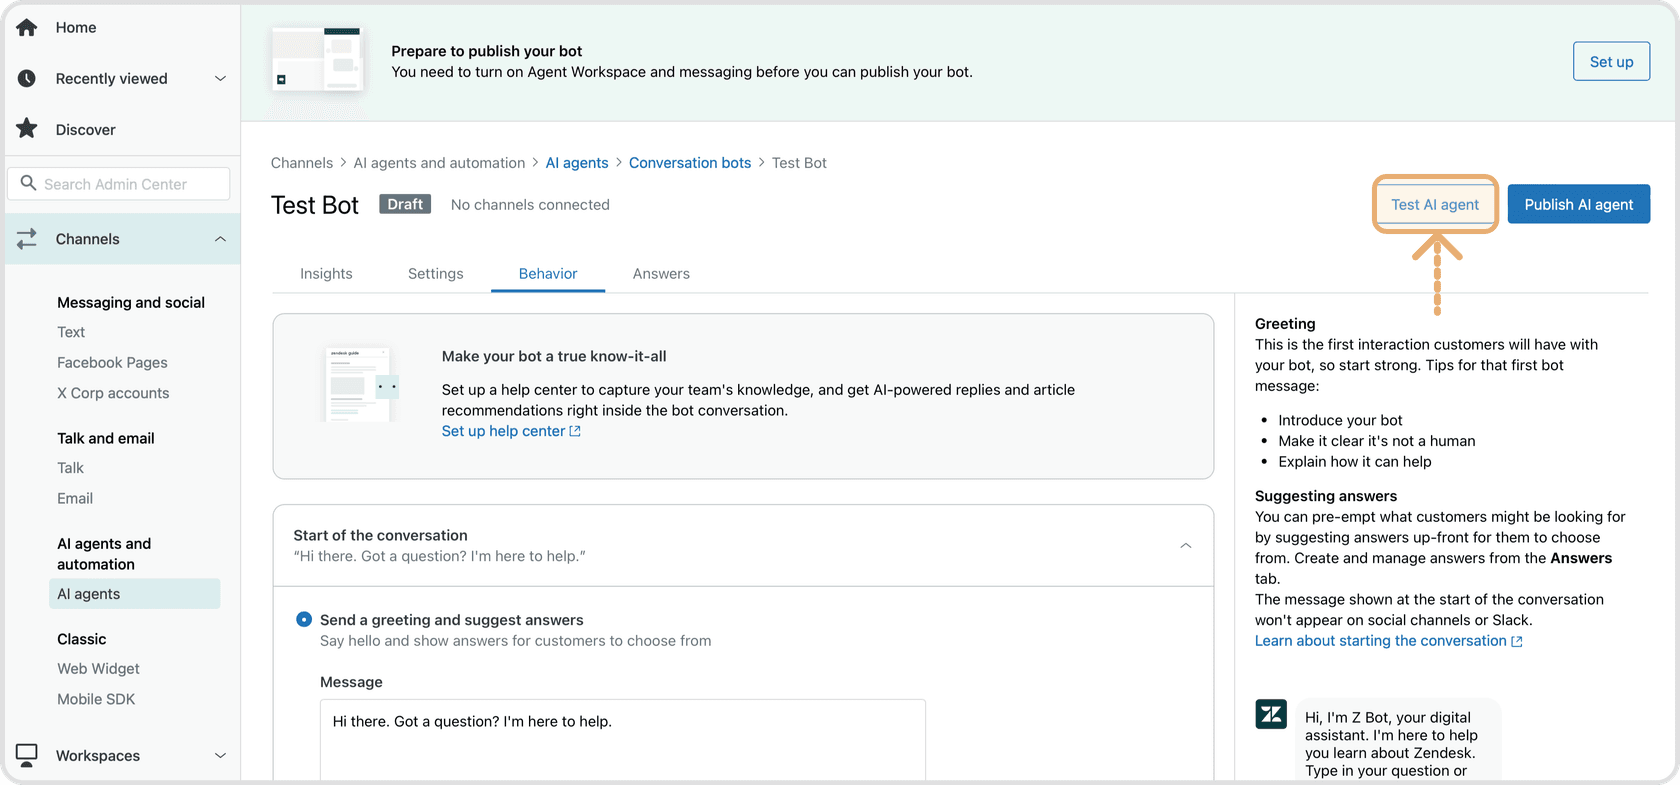Click into the greeting Message text box
Viewport: 1680px width, 785px height.
pyautogui.click(x=622, y=740)
